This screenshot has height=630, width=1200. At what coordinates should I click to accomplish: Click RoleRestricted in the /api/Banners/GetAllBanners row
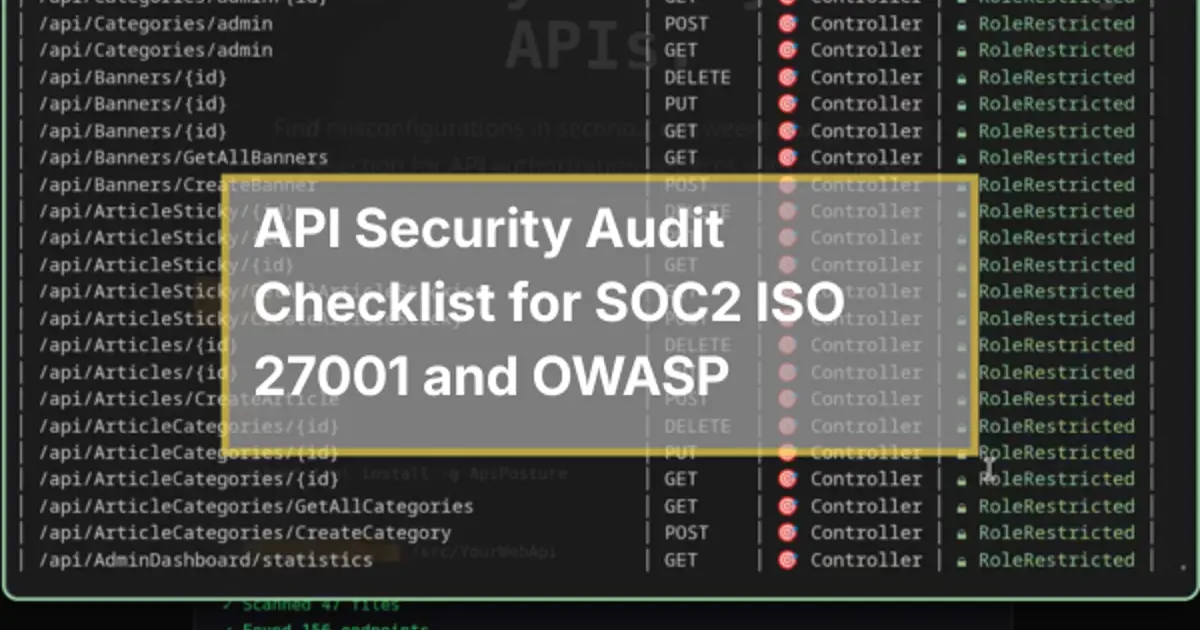point(1056,157)
